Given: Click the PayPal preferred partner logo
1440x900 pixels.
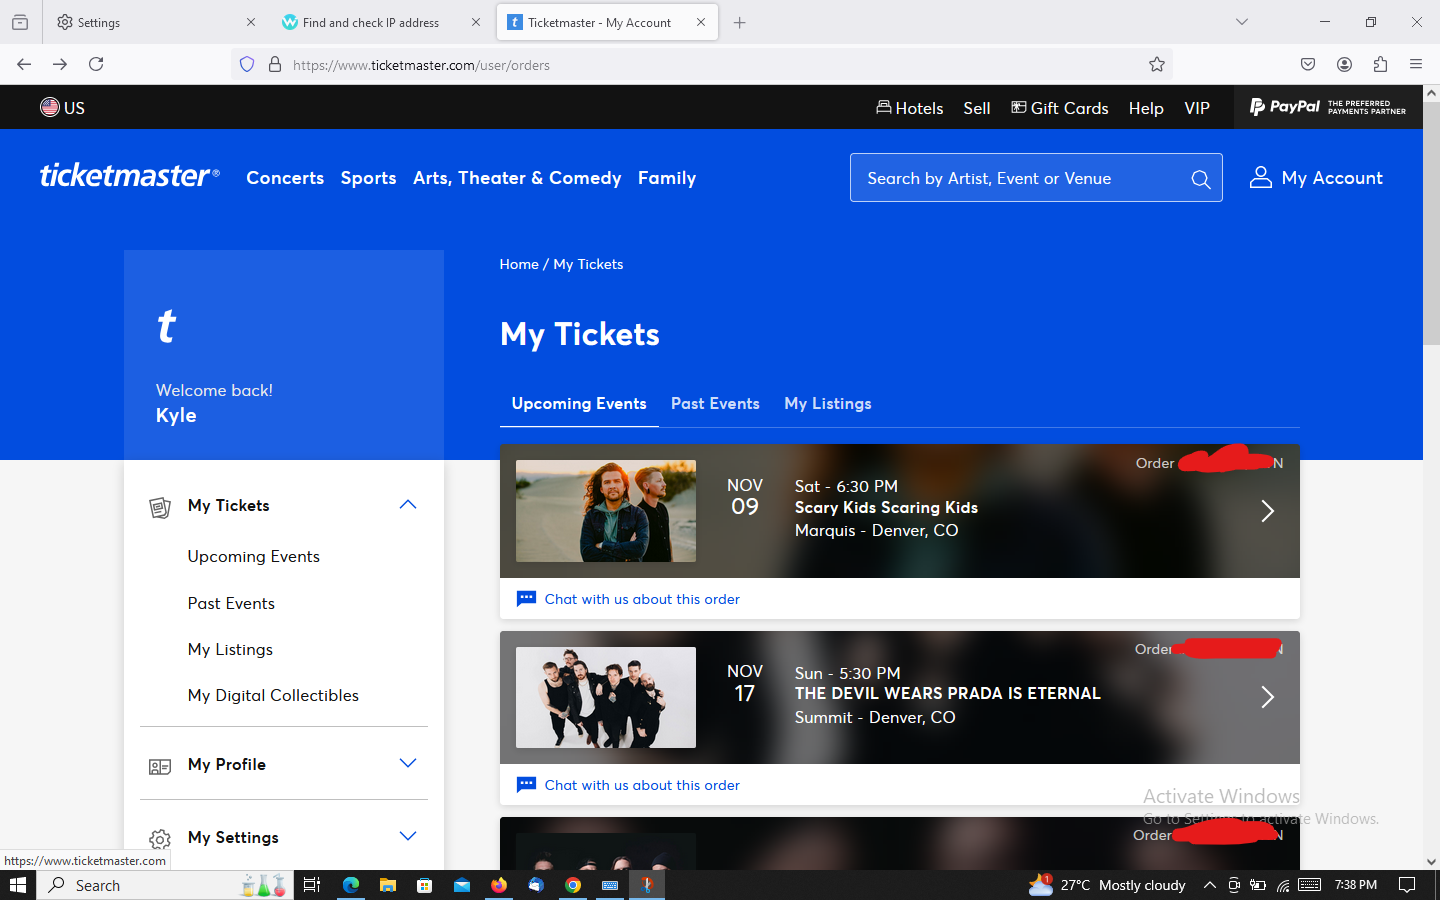Looking at the screenshot, I should pyautogui.click(x=1328, y=106).
